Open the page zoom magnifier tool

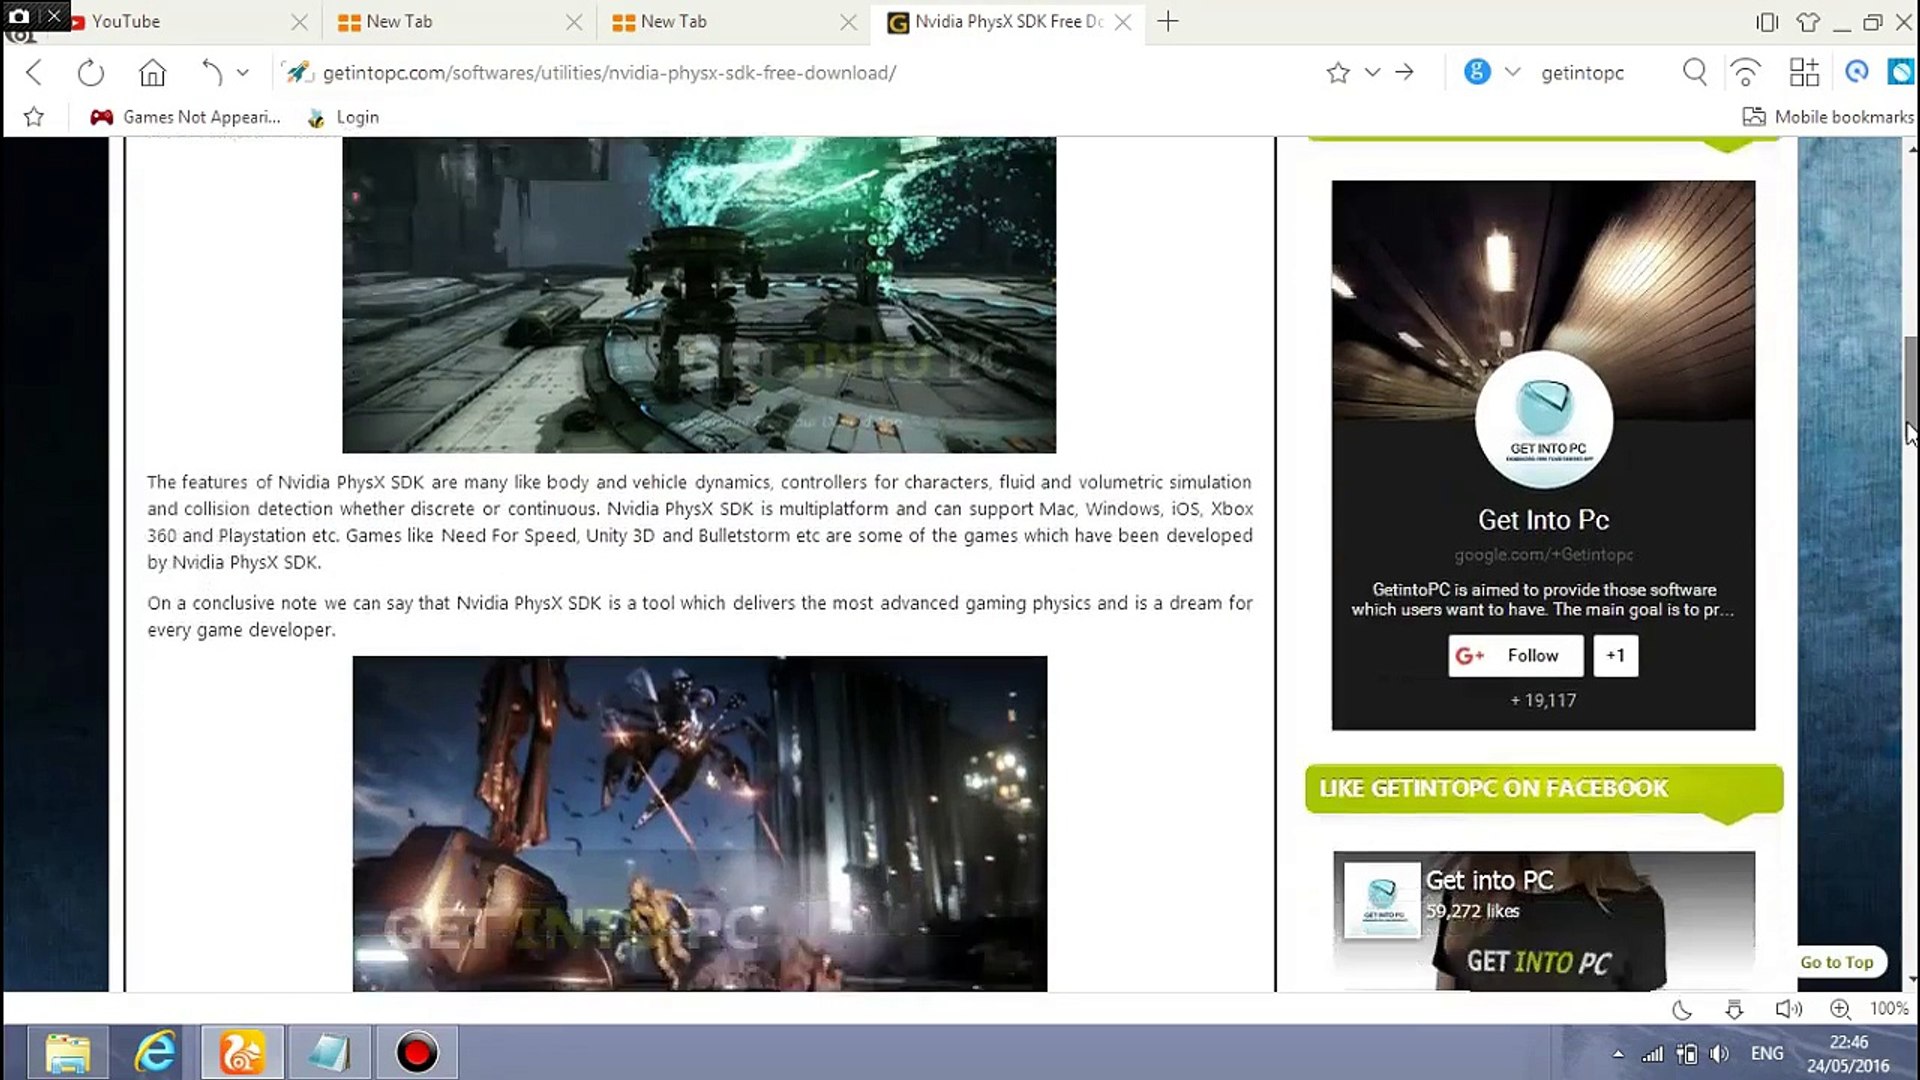[x=1840, y=1009]
